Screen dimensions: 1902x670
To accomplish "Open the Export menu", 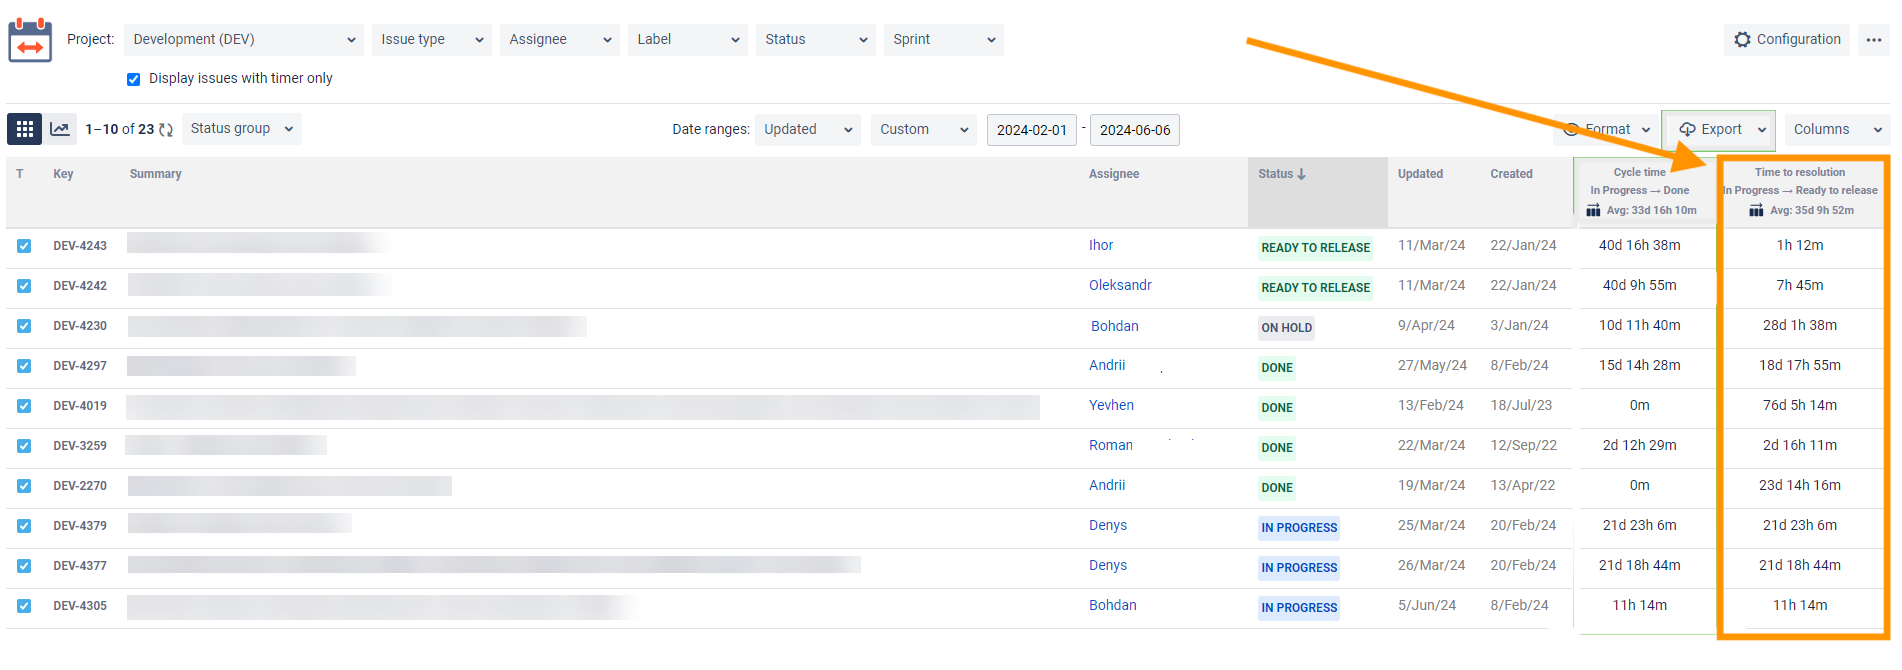I will 1719,130.
